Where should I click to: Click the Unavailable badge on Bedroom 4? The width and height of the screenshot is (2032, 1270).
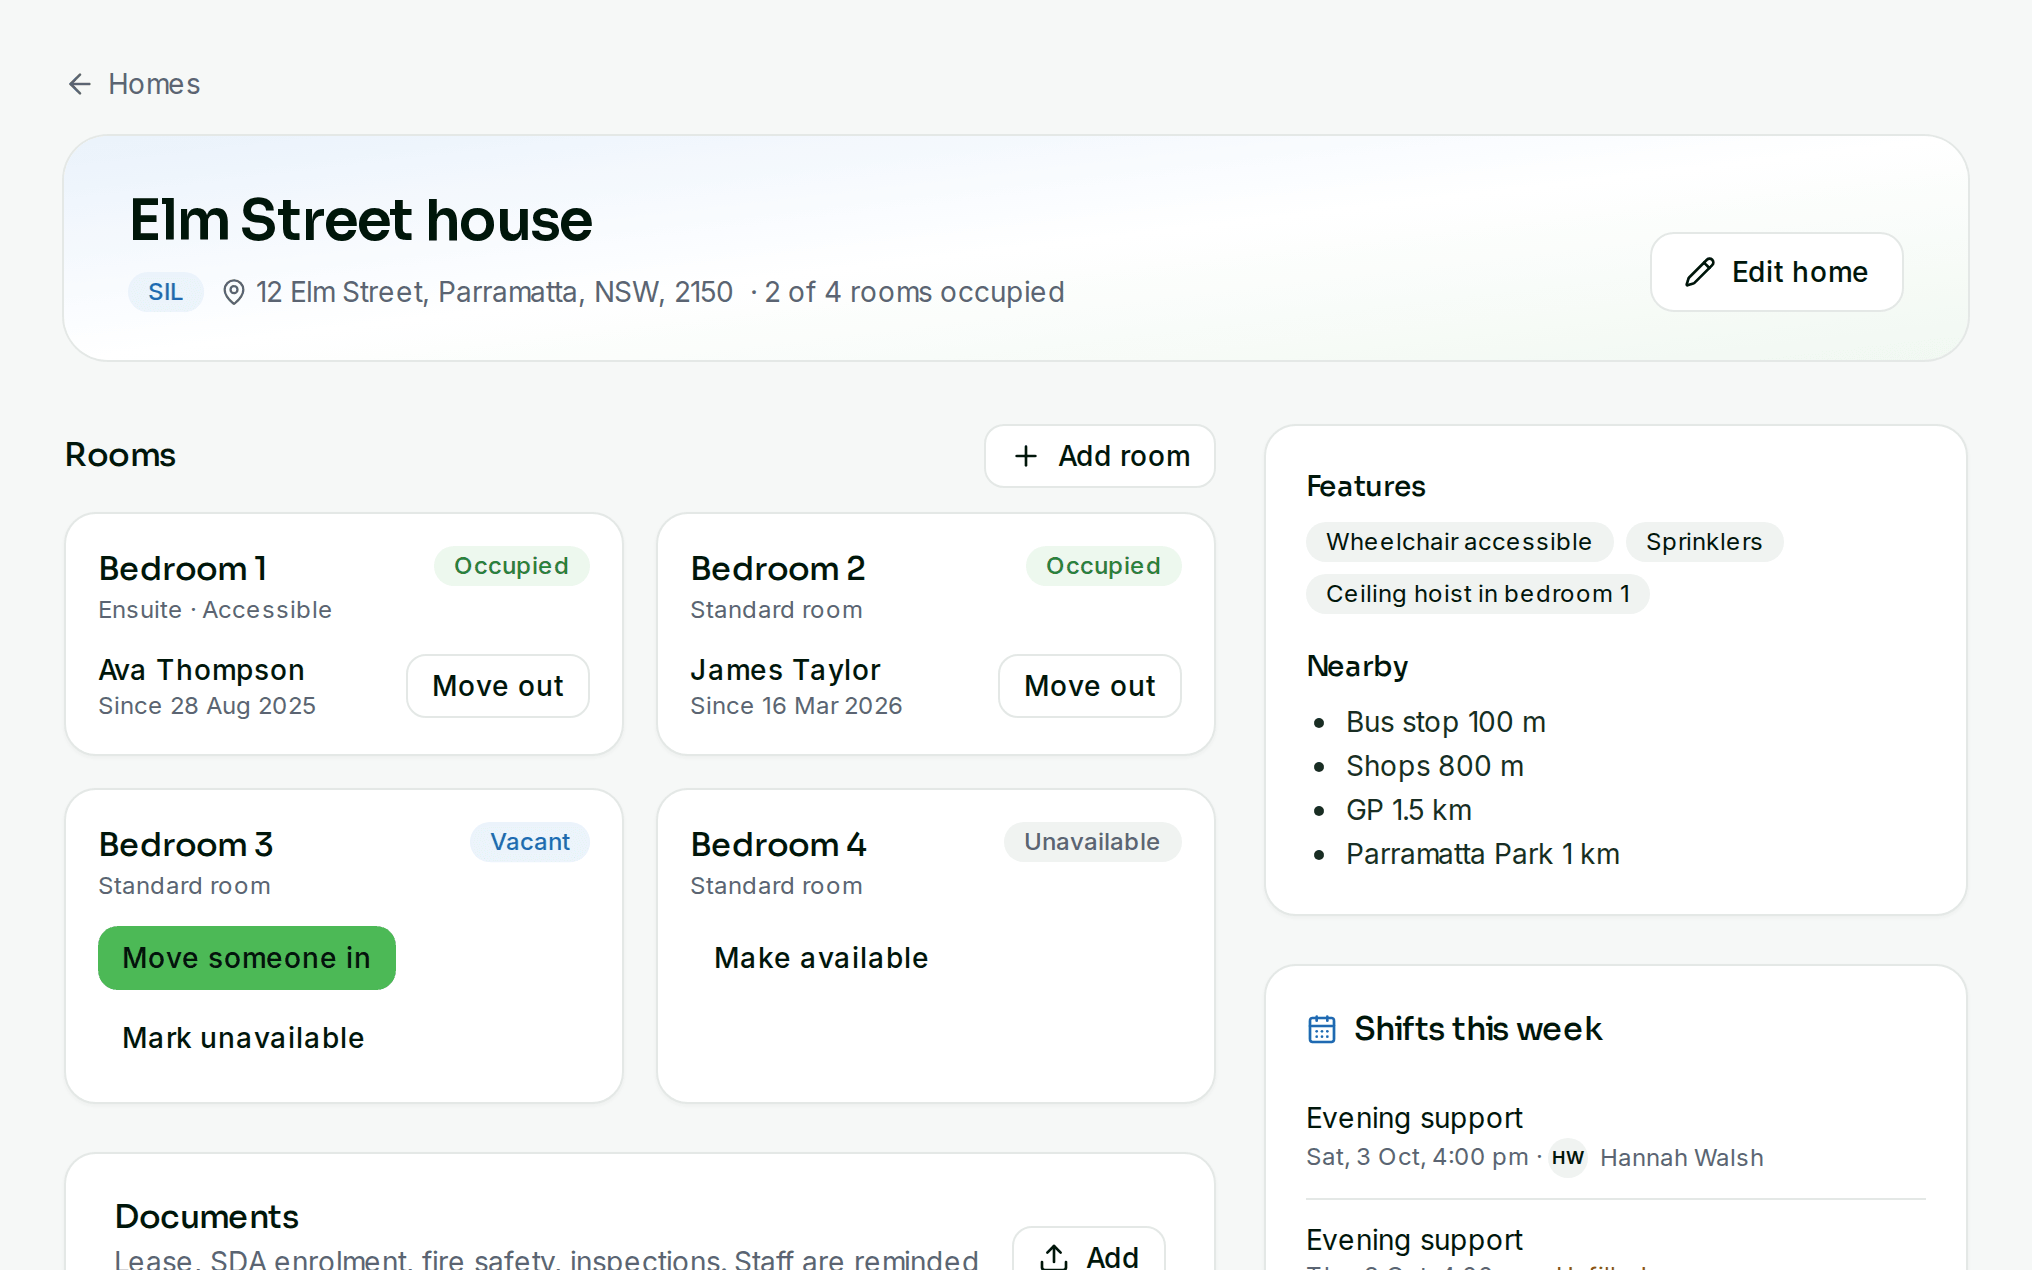point(1092,842)
